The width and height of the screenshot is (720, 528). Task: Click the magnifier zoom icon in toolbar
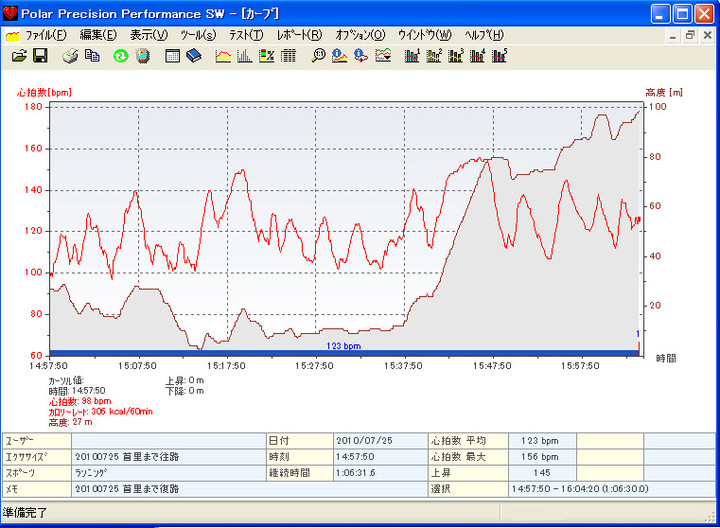[318, 56]
